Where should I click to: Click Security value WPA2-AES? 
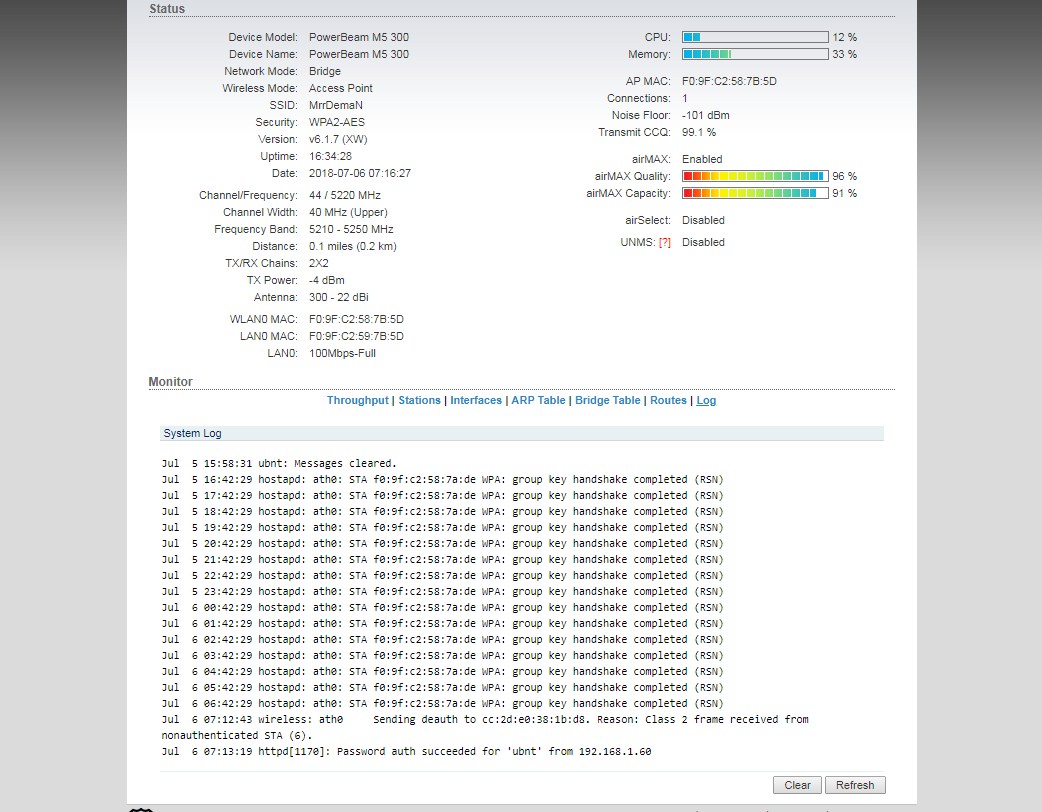click(x=337, y=122)
